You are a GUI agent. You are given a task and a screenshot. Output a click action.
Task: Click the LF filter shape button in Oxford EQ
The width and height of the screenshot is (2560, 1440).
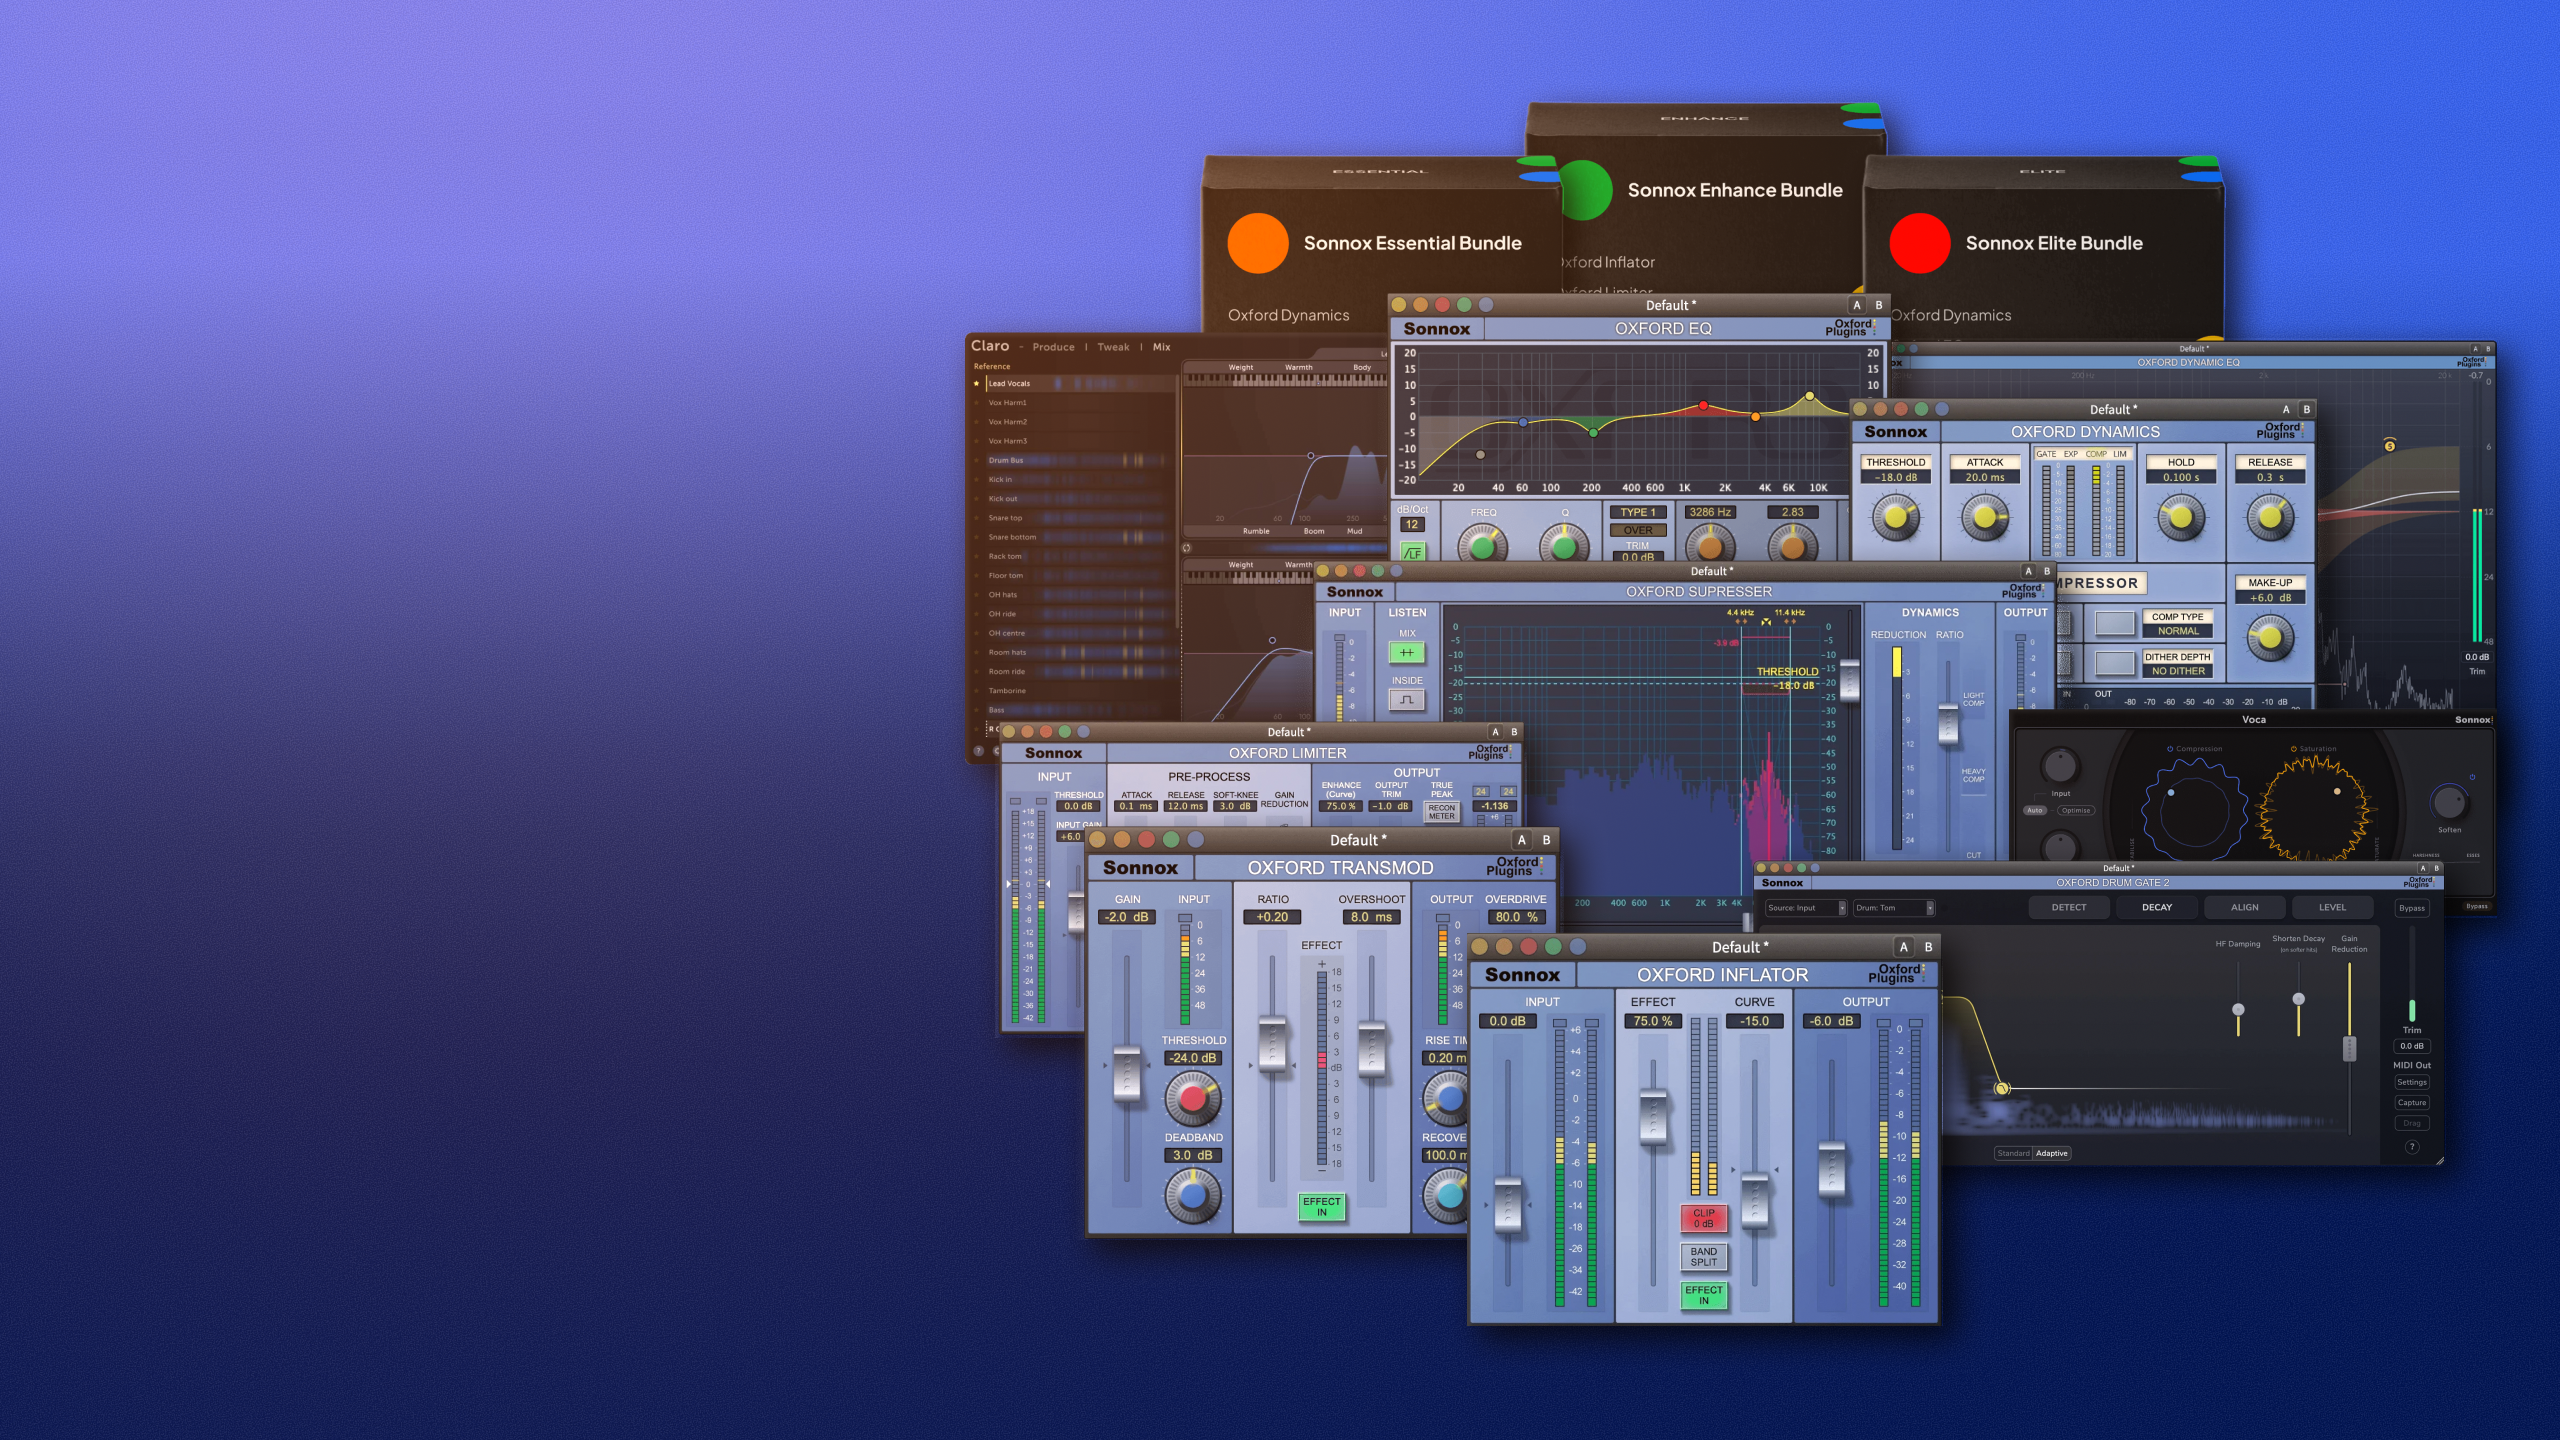pyautogui.click(x=1412, y=551)
